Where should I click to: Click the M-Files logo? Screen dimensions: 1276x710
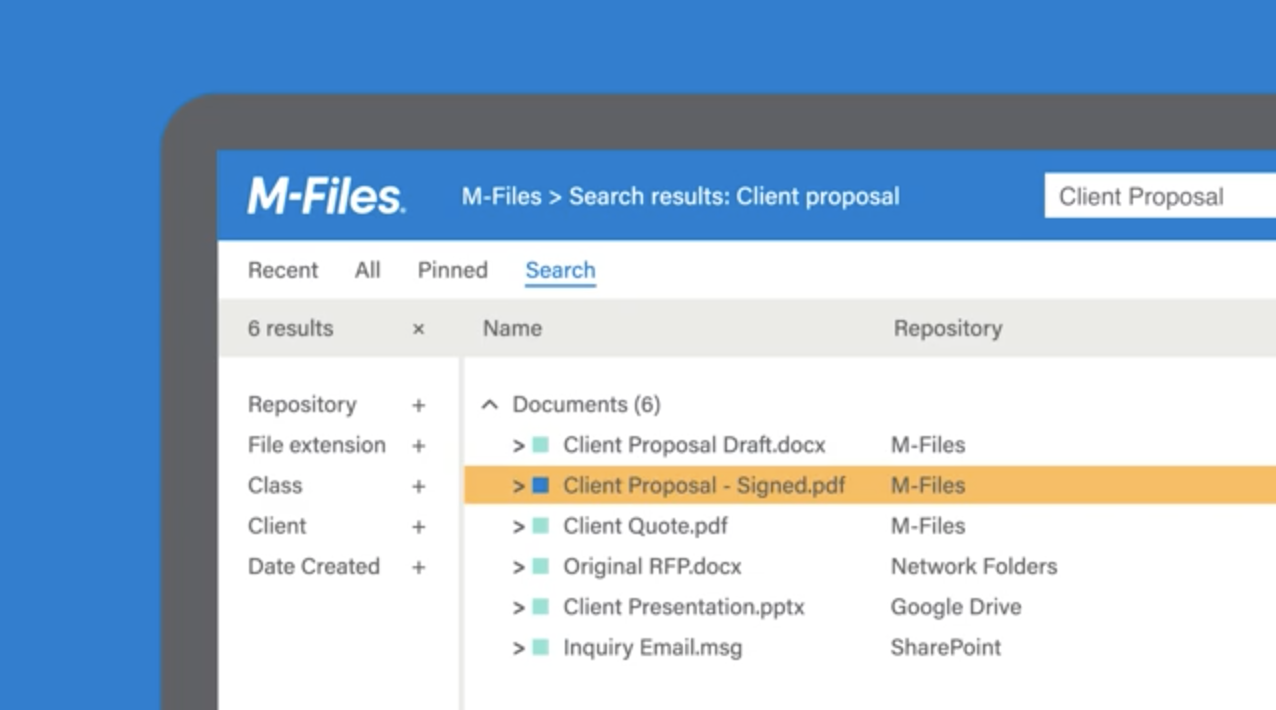point(326,195)
